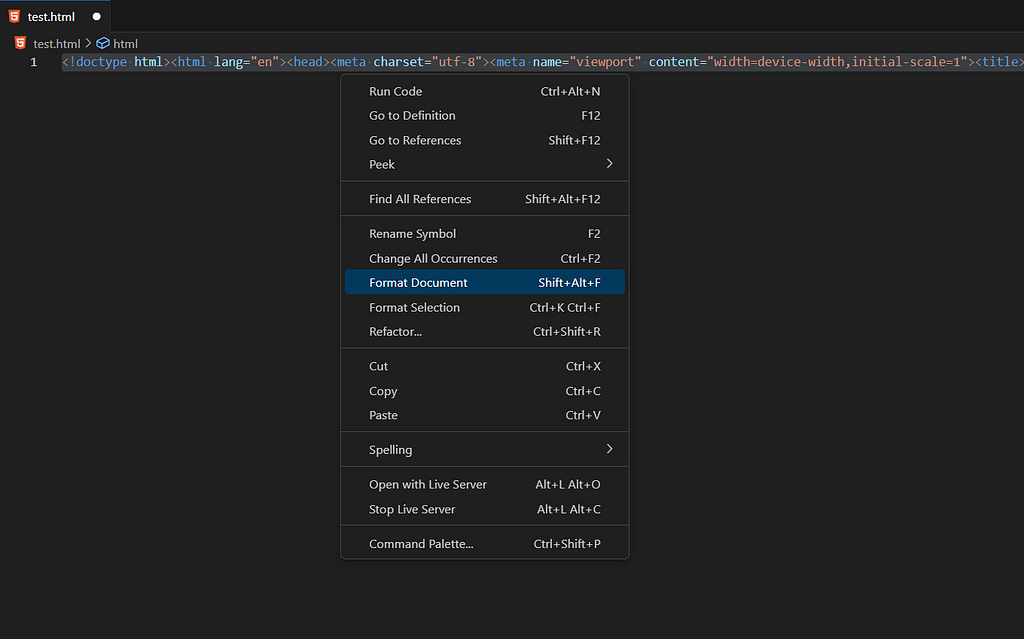1024x639 pixels.
Task: Click line number 1 in the gutter
Action: pyautogui.click(x=34, y=62)
